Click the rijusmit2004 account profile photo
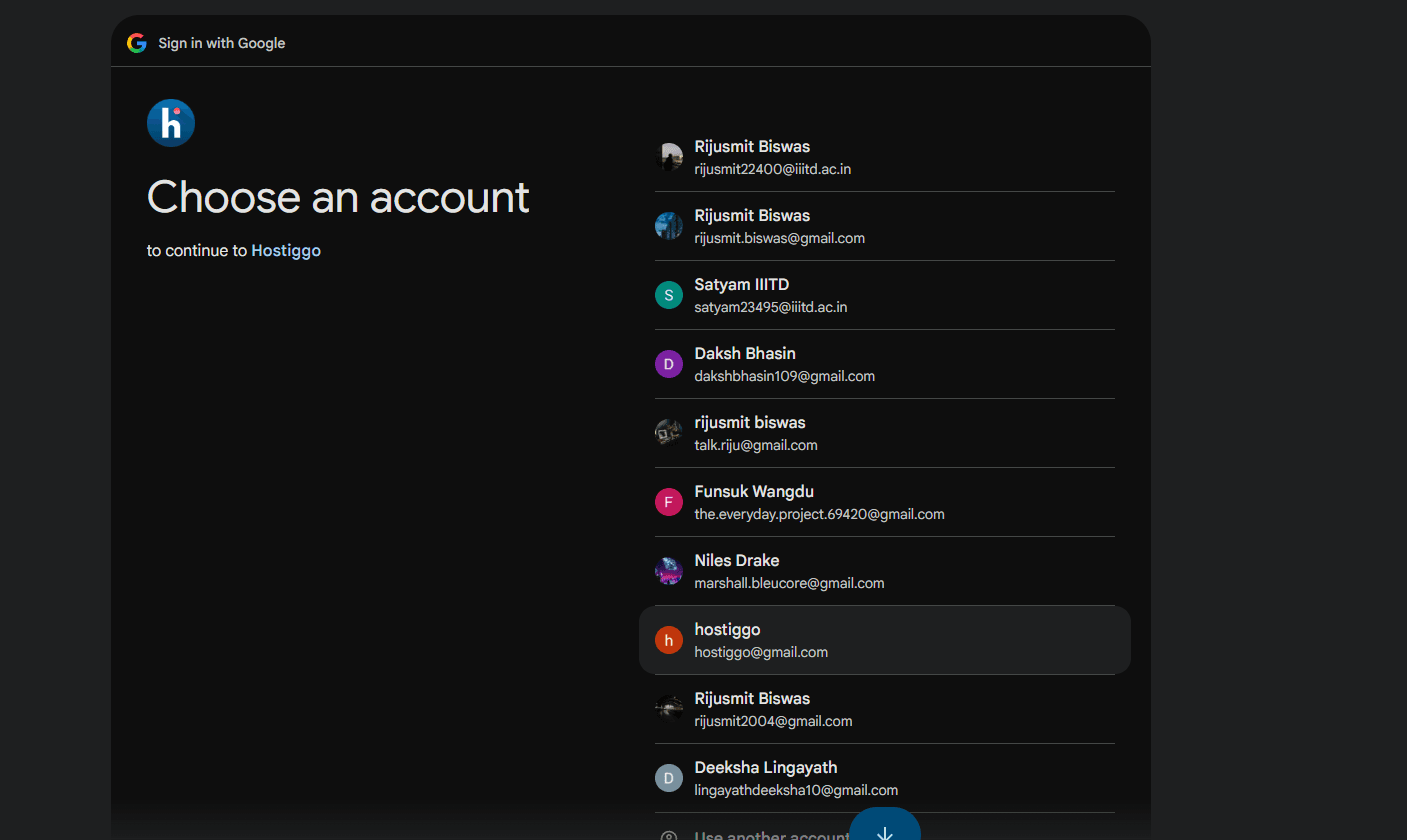1407x840 pixels. 669,709
